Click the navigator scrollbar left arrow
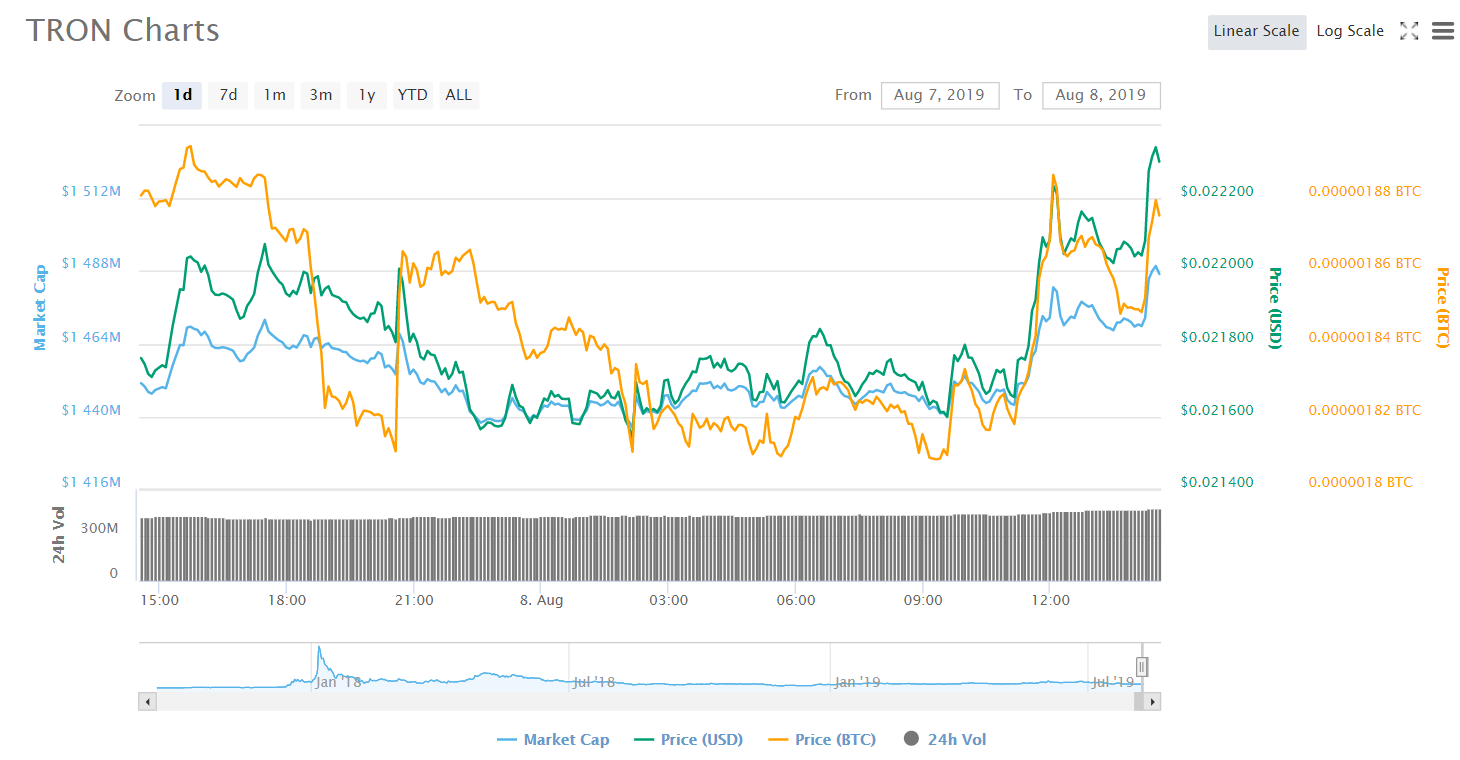 (148, 702)
